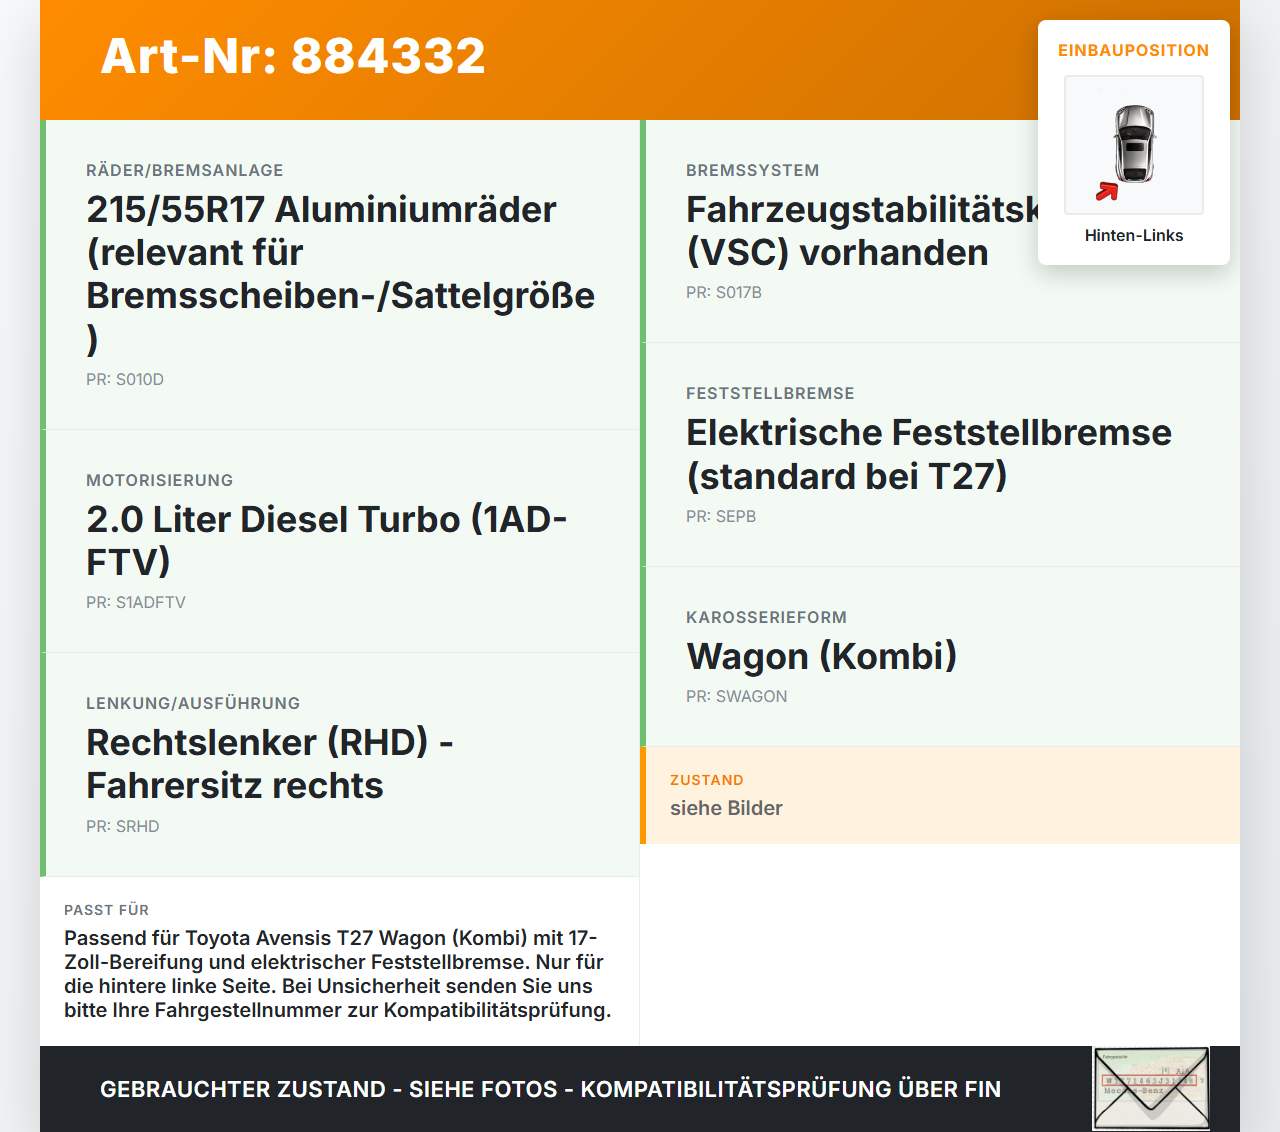Click the LENKUNG/AUSFÜHRUNG label
The width and height of the screenshot is (1280, 1132).
pos(193,703)
